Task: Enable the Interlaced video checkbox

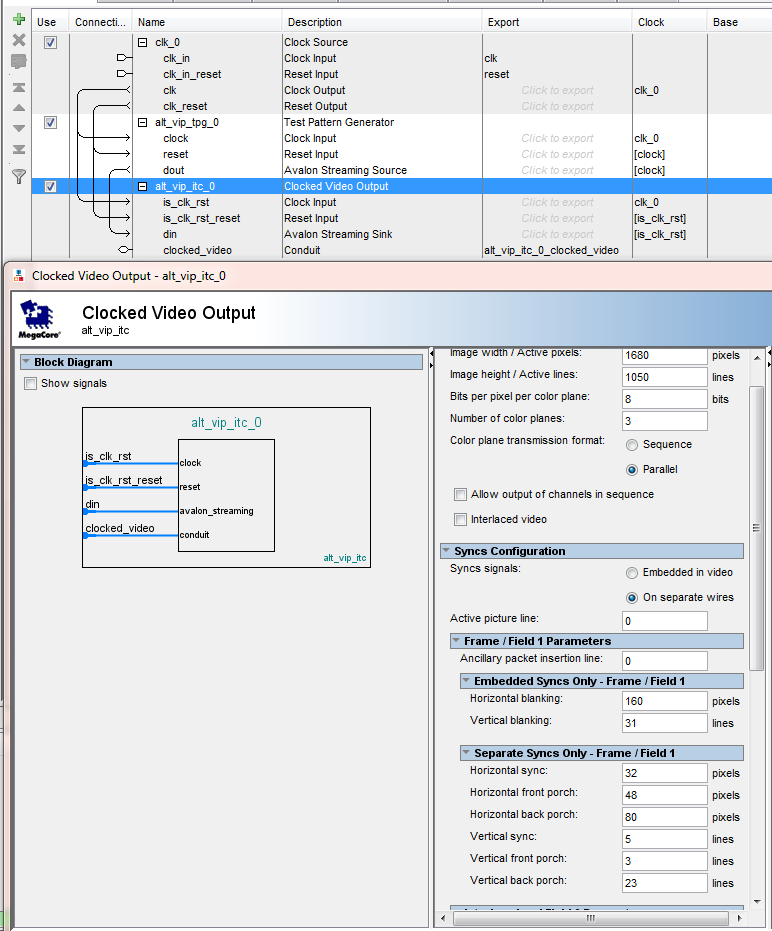Action: [x=460, y=520]
